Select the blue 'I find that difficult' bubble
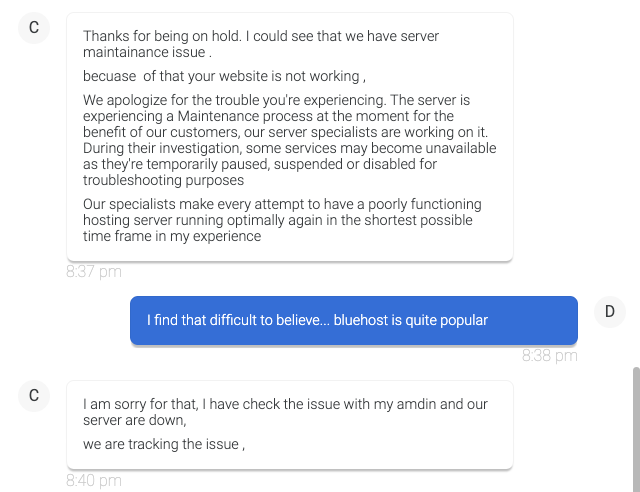 click(353, 321)
